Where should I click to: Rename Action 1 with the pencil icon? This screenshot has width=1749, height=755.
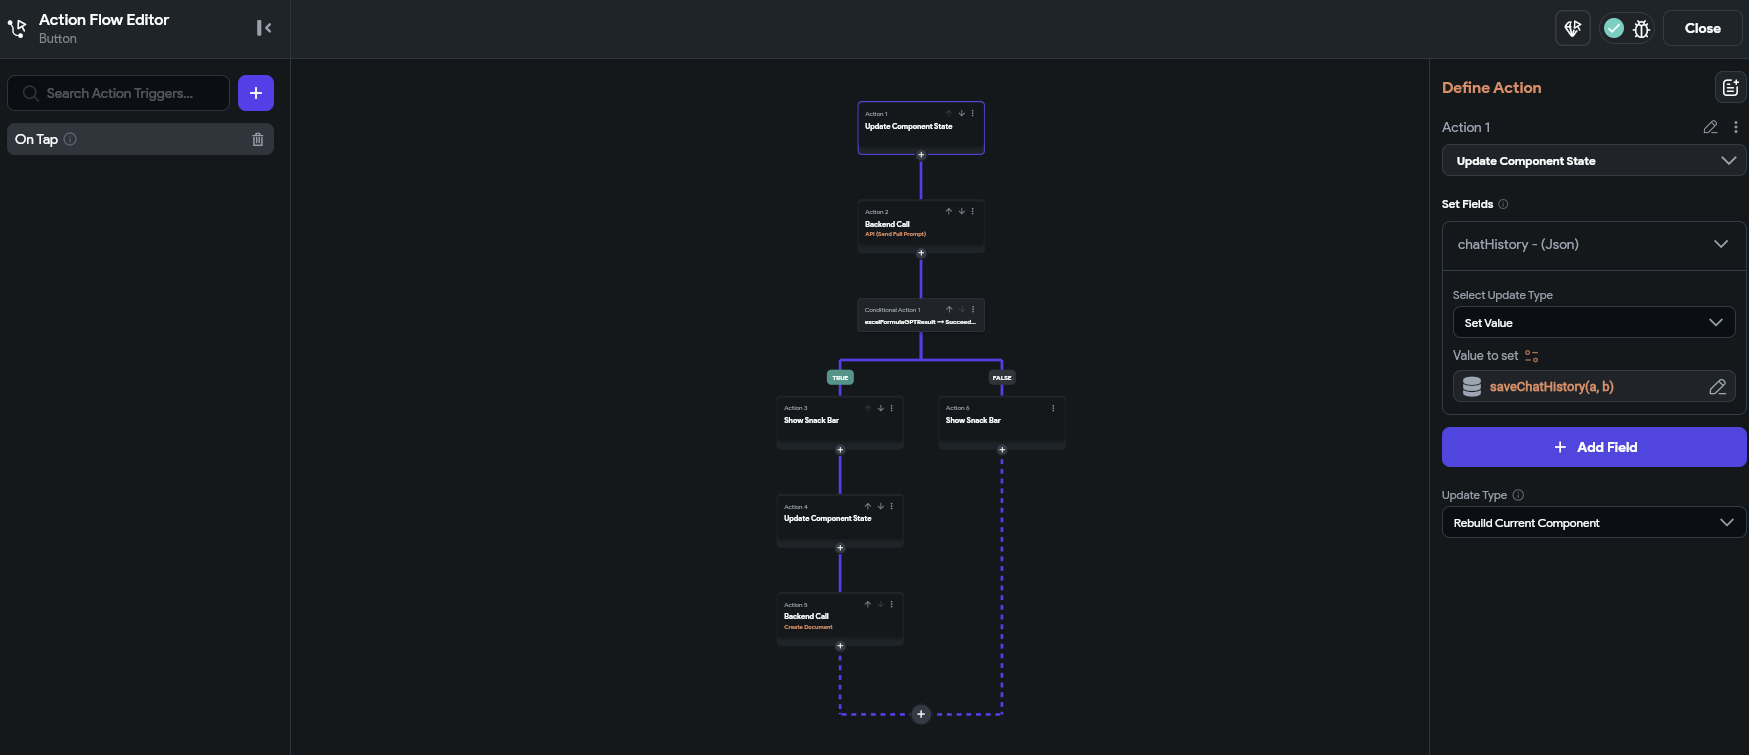click(1710, 127)
